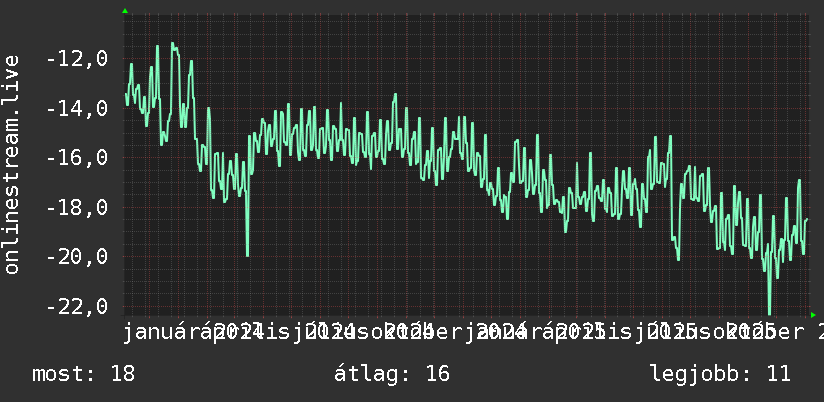Select the -14,0 y-axis label
Image resolution: width=824 pixels, height=402 pixels.
tap(77, 109)
